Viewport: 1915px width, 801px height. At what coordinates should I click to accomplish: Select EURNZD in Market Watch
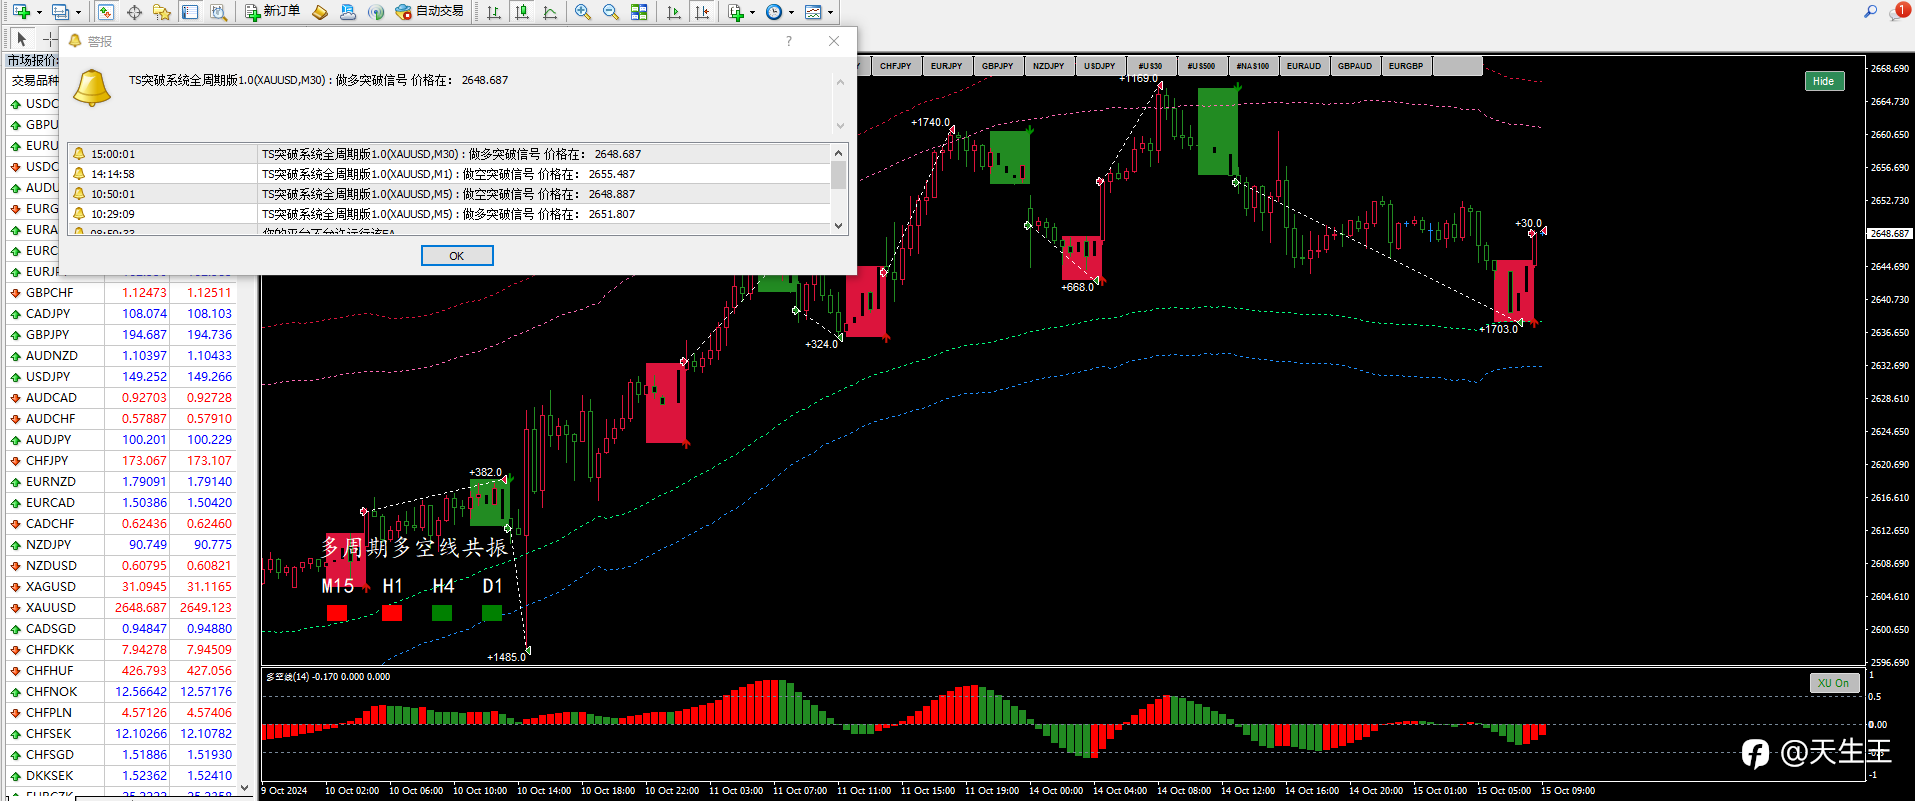point(121,482)
